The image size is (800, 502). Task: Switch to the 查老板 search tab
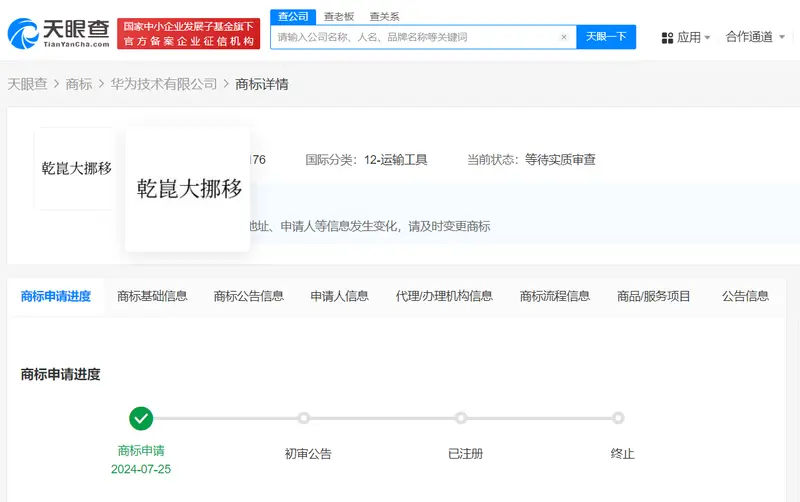coord(339,16)
